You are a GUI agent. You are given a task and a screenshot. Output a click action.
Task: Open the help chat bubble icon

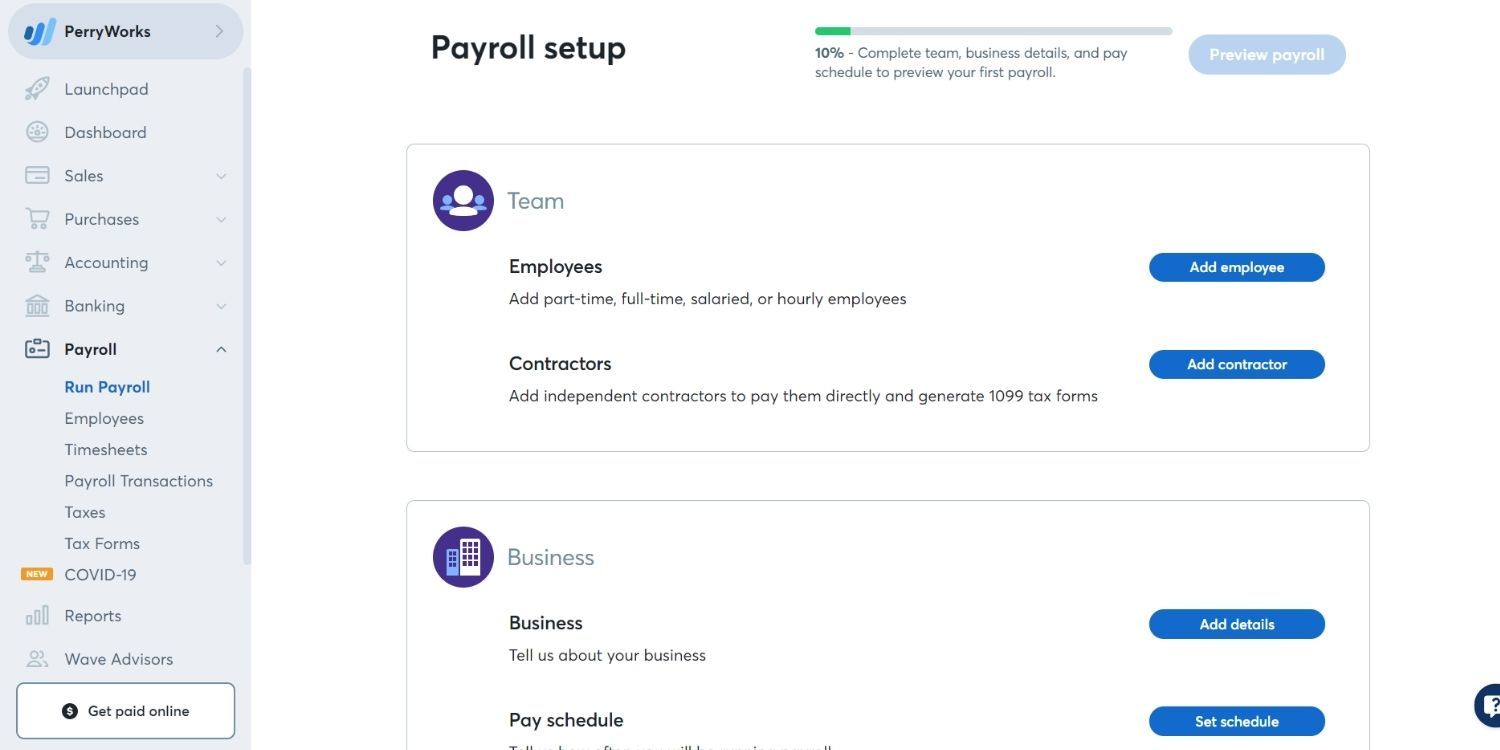point(1489,704)
